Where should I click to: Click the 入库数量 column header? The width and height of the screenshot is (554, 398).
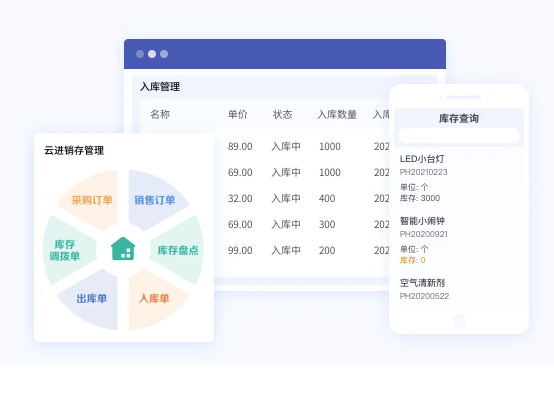point(337,115)
